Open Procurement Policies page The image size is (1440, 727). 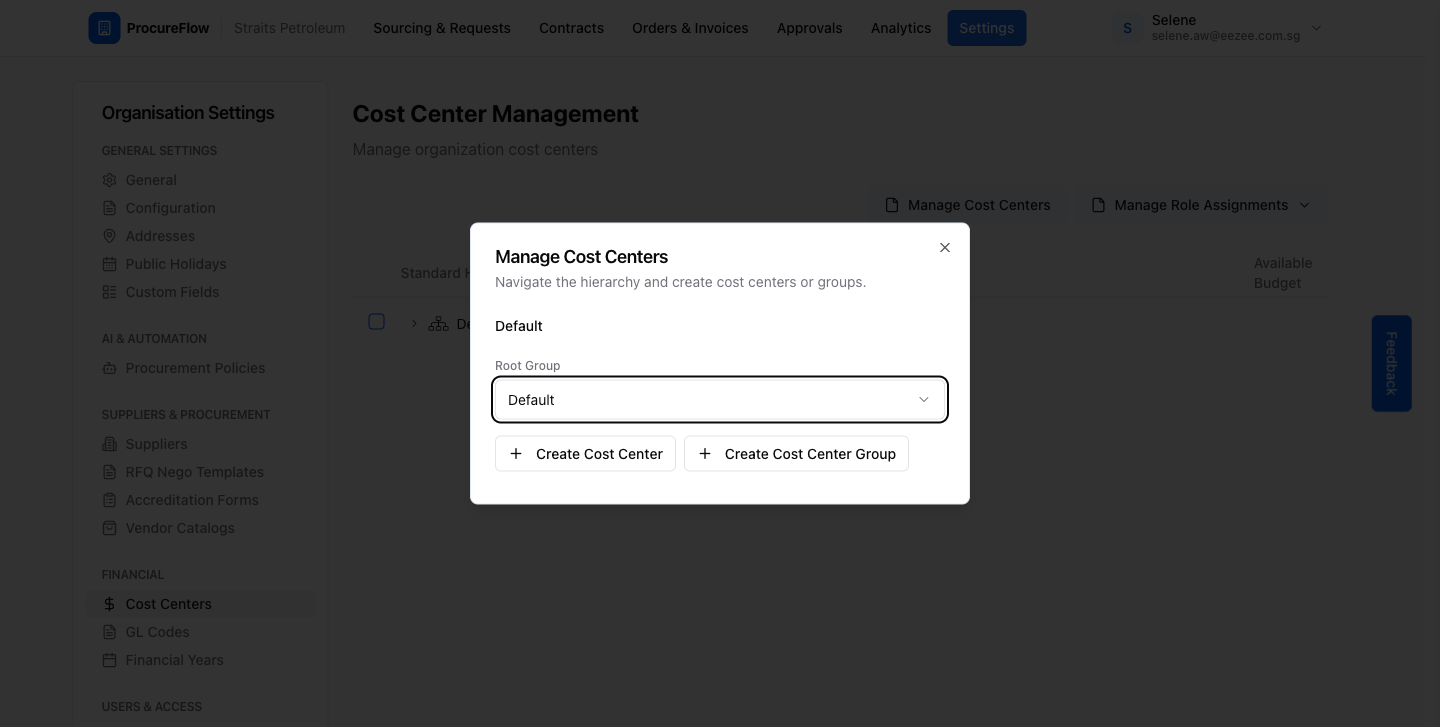pos(195,368)
